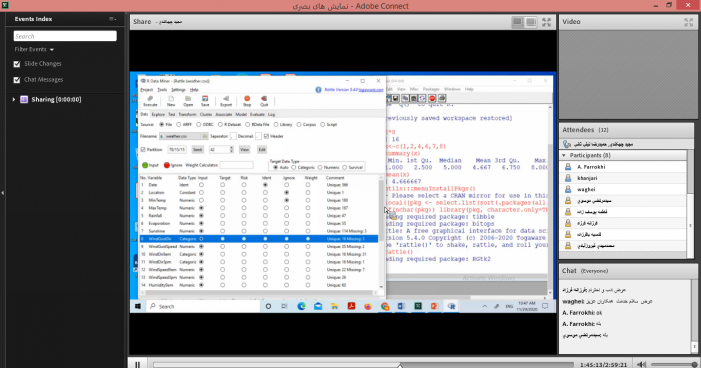The width and height of the screenshot is (701, 368).
Task: Pause the recording playback
Action: pyautogui.click(x=137, y=364)
